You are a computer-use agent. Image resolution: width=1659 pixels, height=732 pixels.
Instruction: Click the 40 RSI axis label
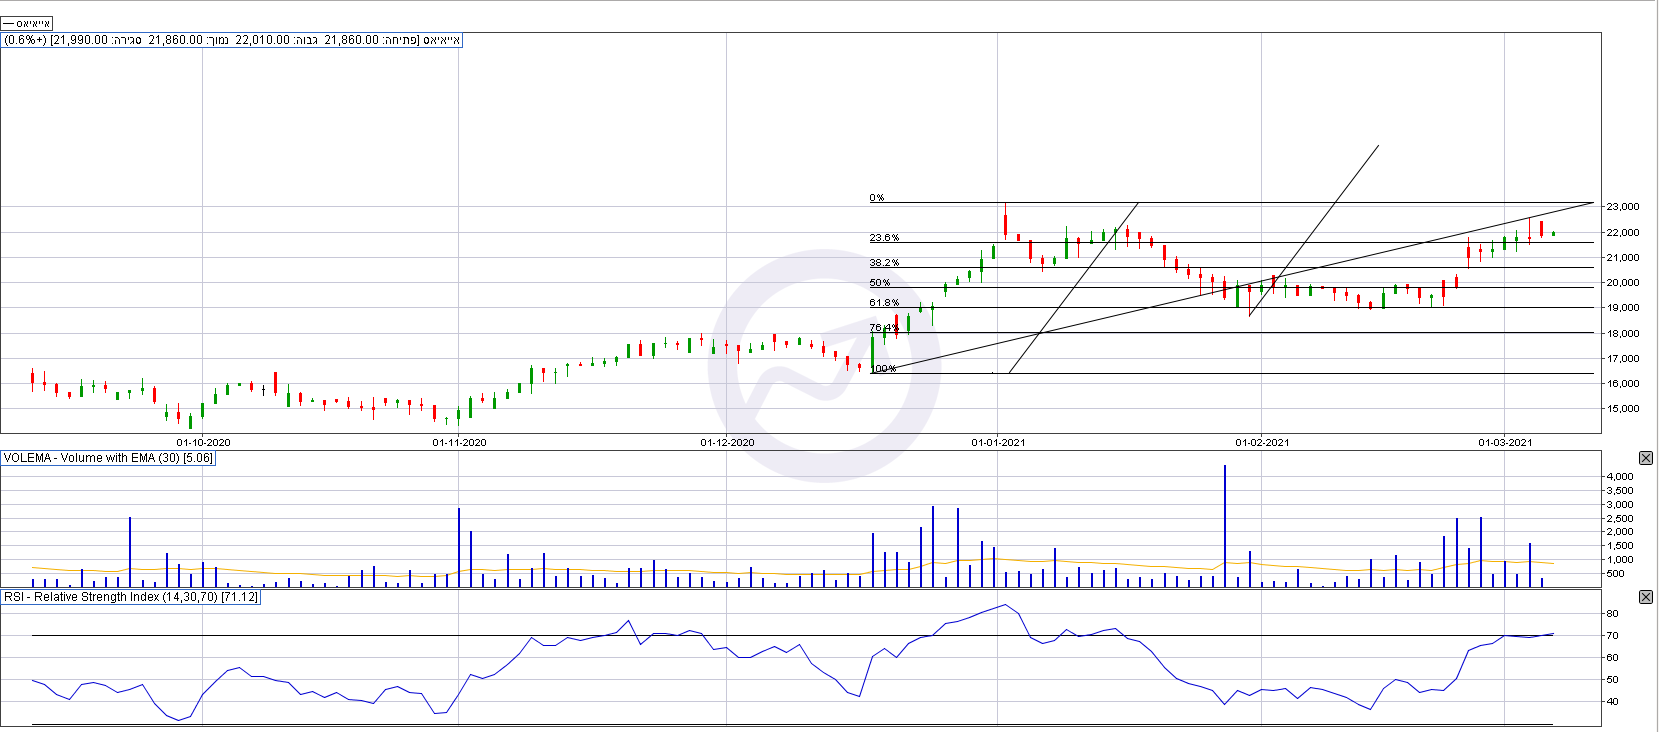1612,702
